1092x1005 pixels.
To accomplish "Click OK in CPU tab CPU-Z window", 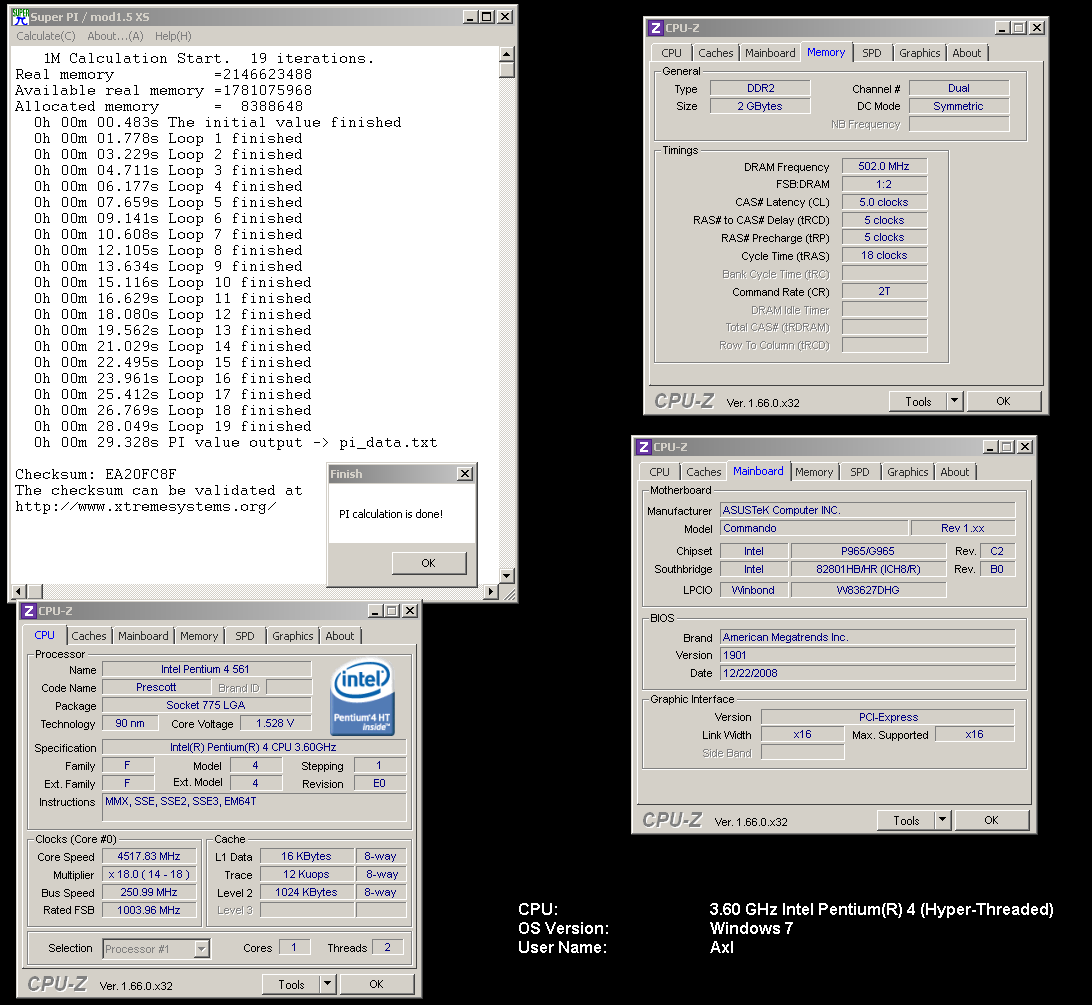I will 376,984.
